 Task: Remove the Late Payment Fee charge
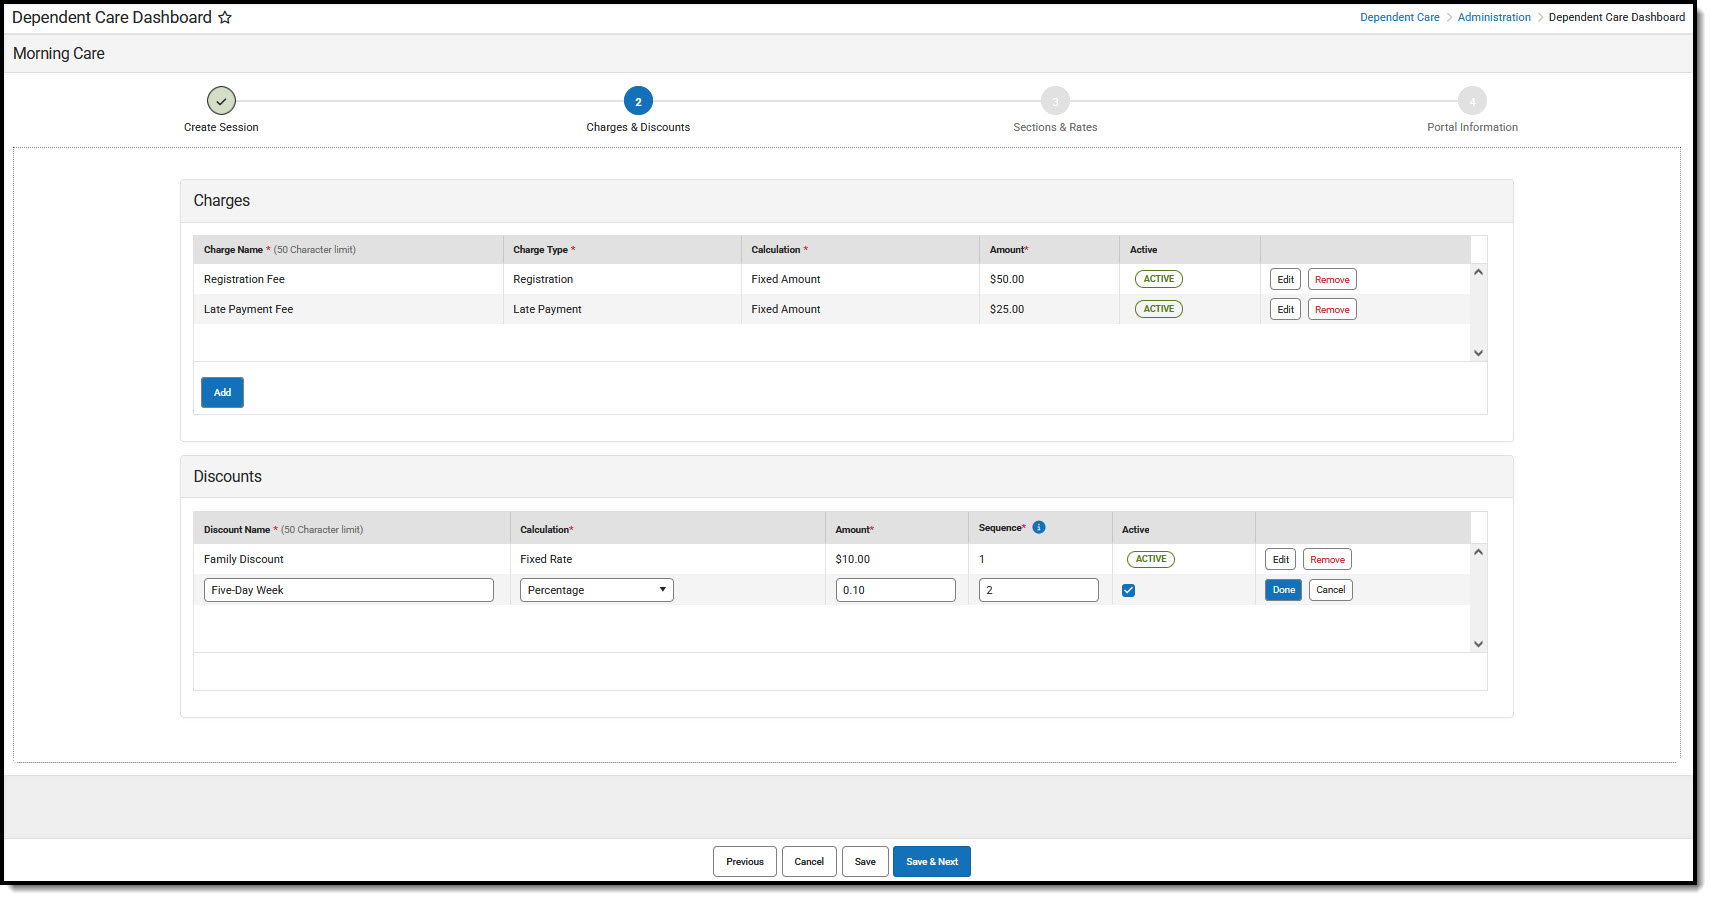click(1332, 310)
